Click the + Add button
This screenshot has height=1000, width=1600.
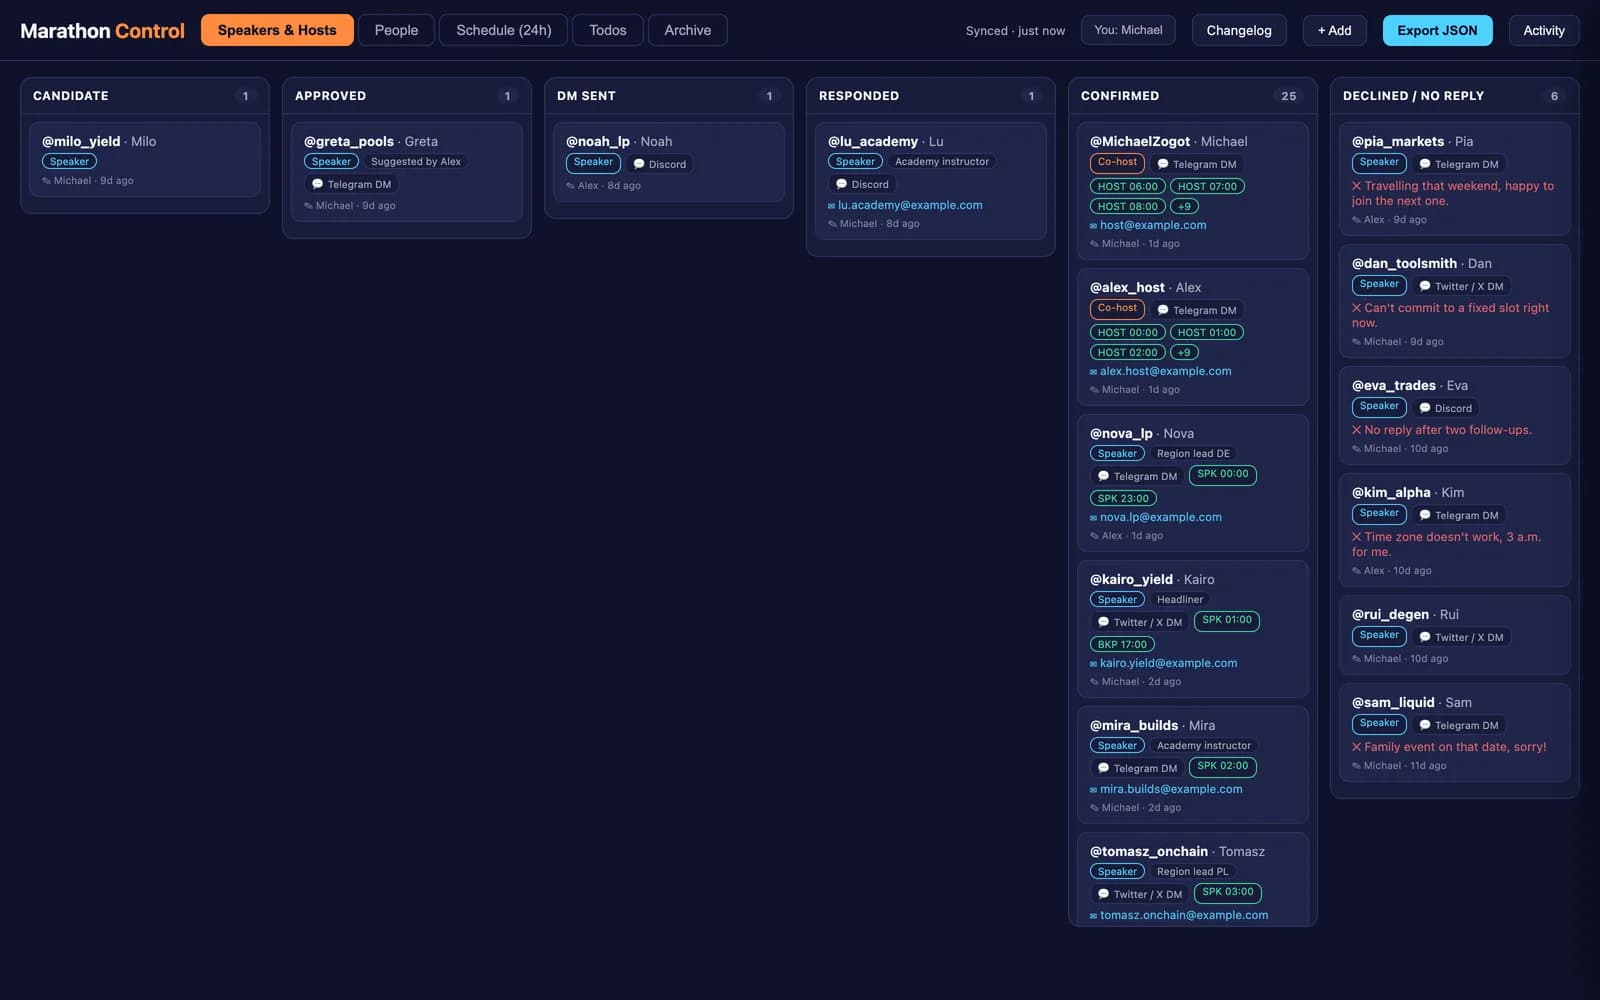point(1334,30)
